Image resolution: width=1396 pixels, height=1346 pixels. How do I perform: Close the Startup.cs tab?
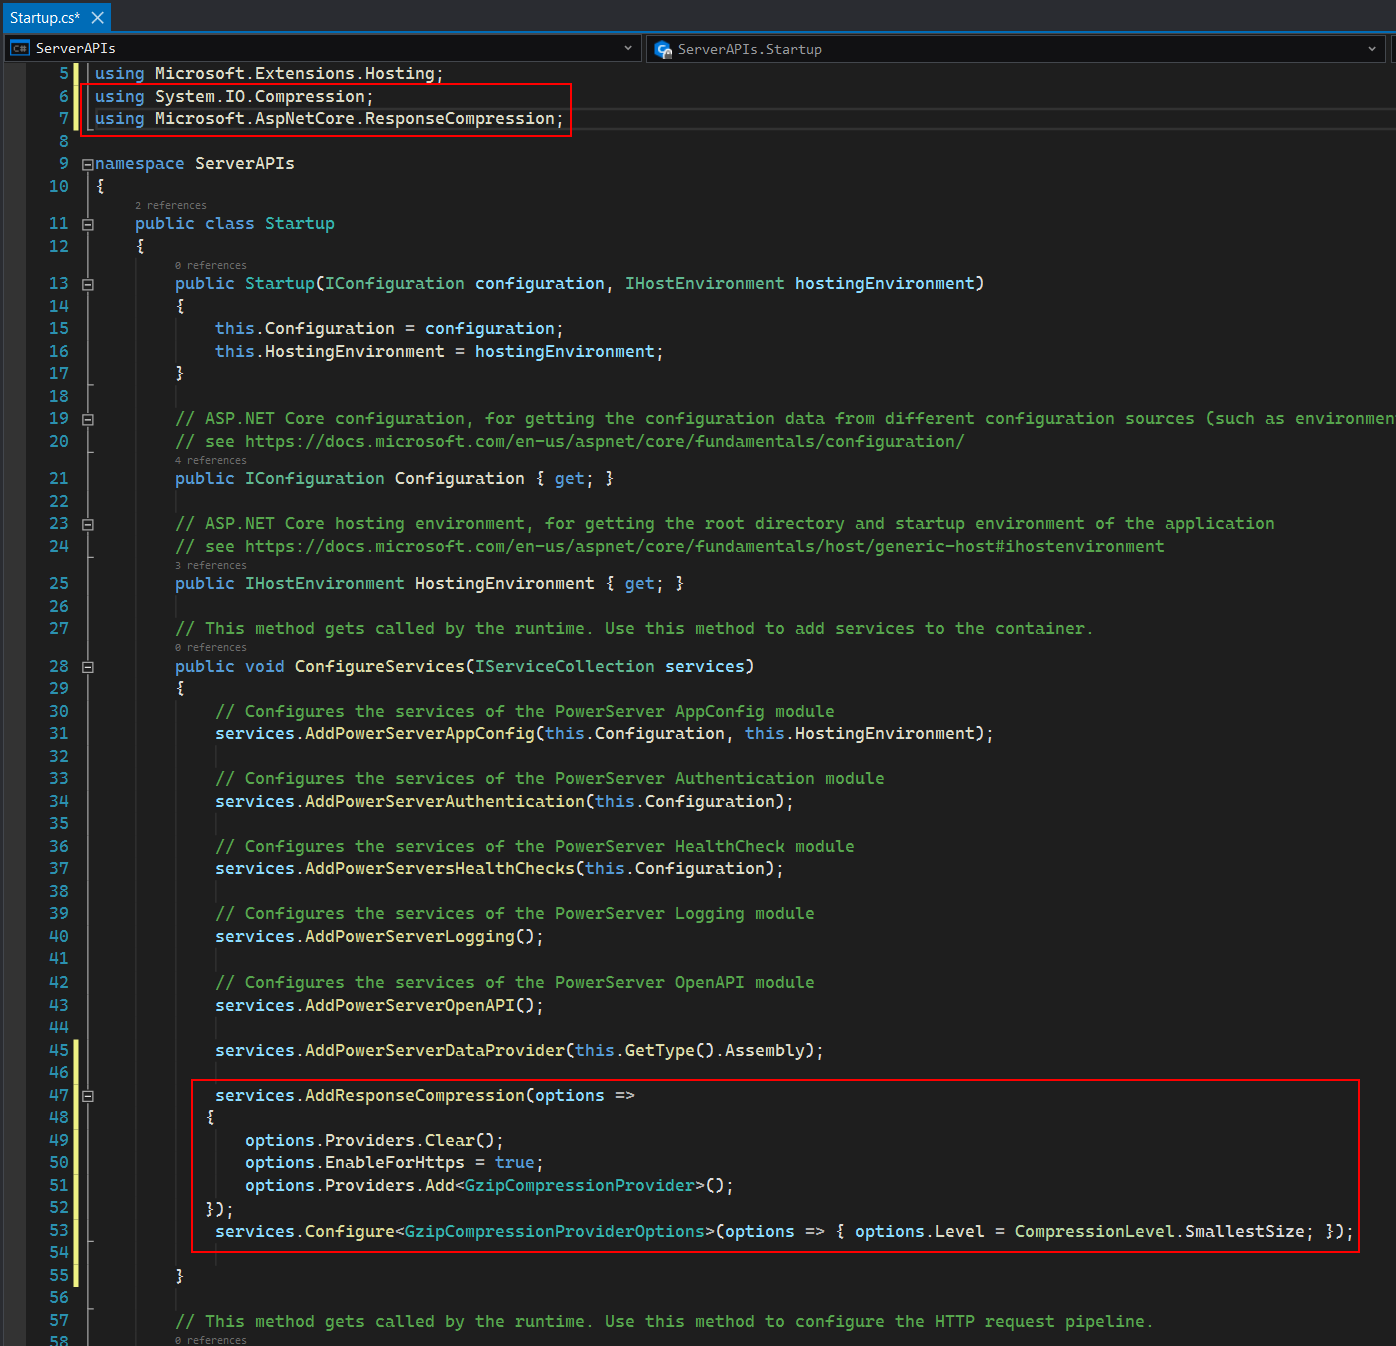(x=97, y=18)
